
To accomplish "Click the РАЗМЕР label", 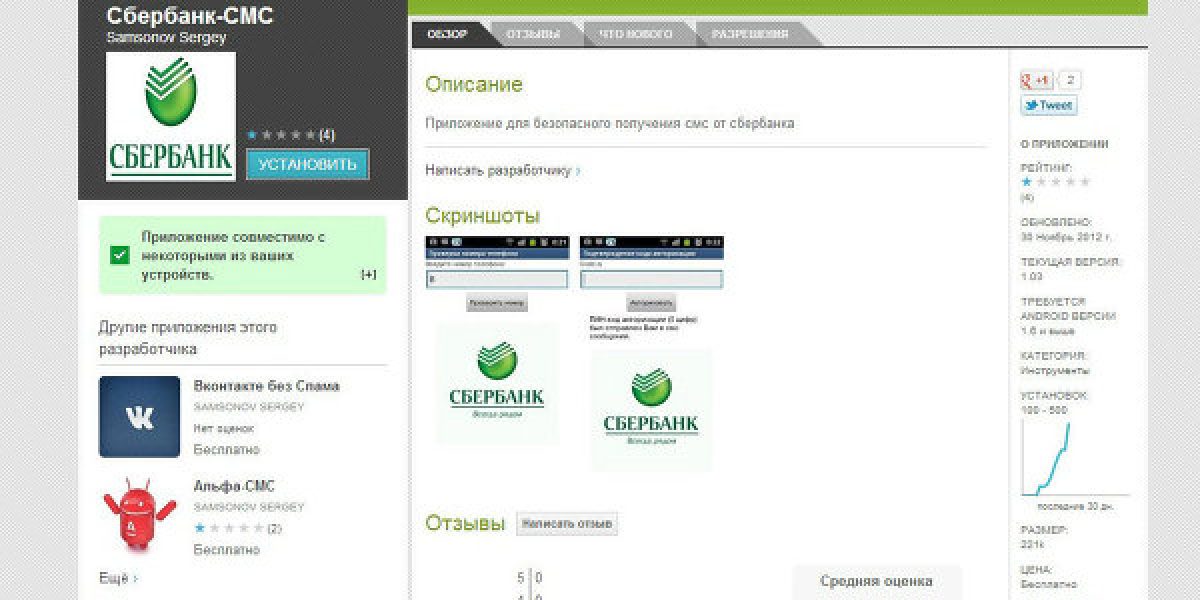I will tap(1044, 530).
